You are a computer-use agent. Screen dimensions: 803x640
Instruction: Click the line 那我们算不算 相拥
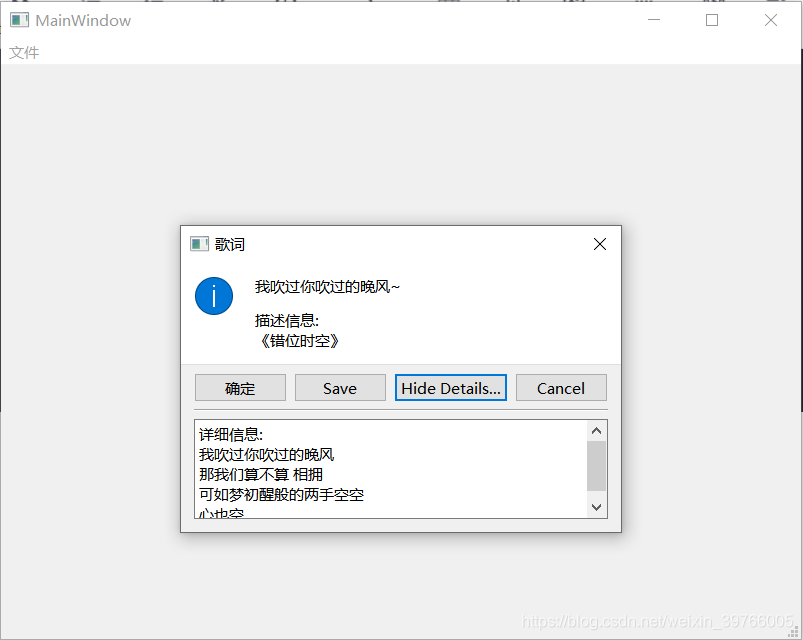pyautogui.click(x=261, y=475)
